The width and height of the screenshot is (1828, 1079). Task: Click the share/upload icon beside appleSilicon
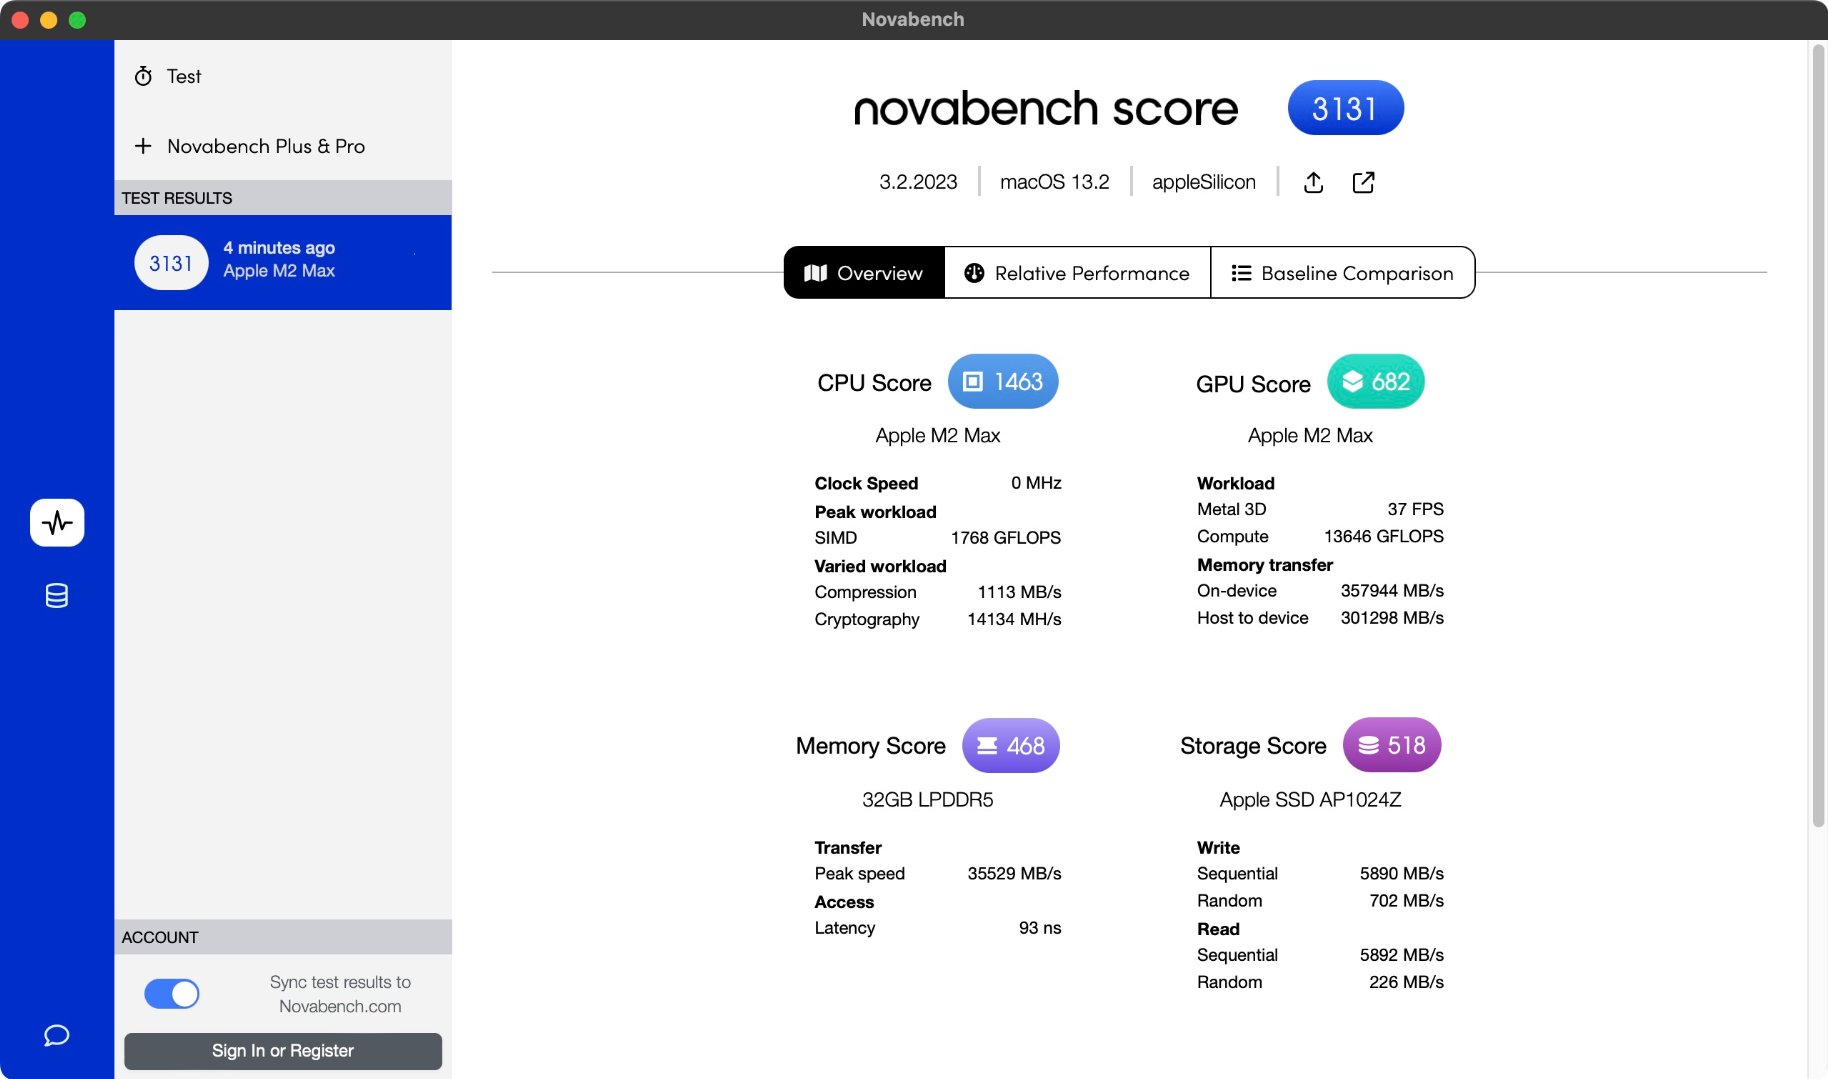click(1314, 182)
